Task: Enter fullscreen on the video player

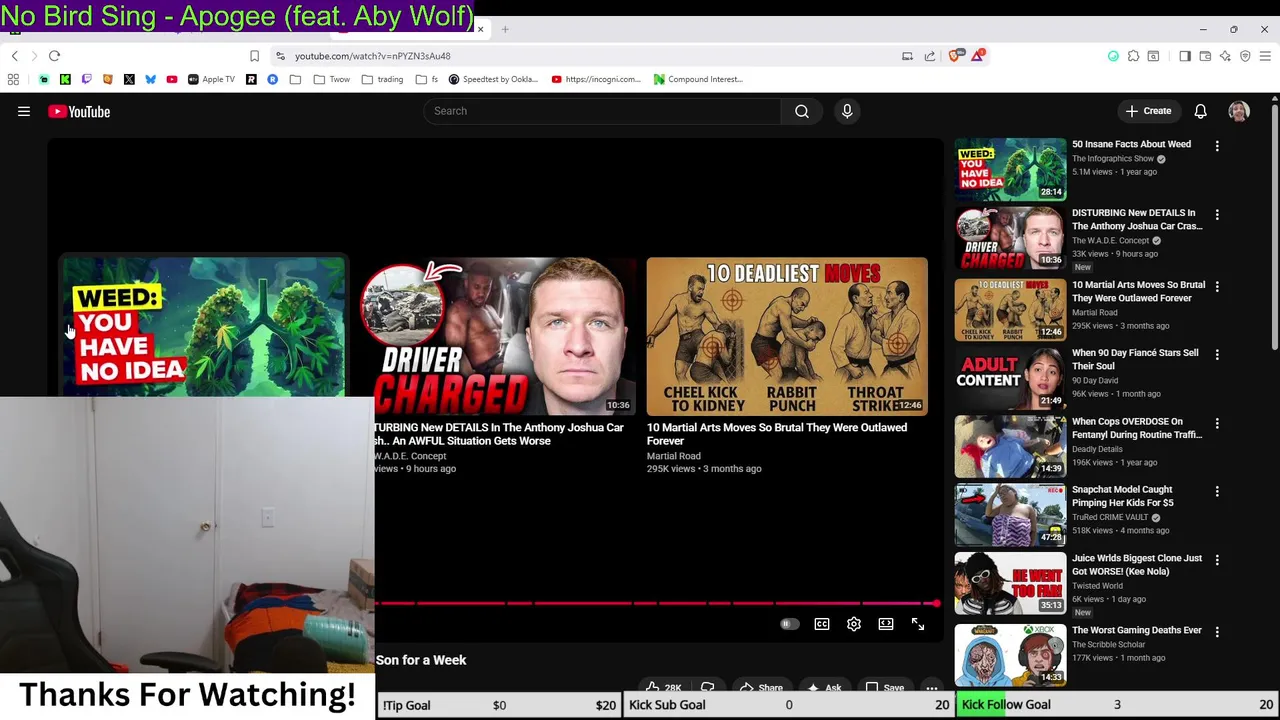Action: 918,624
